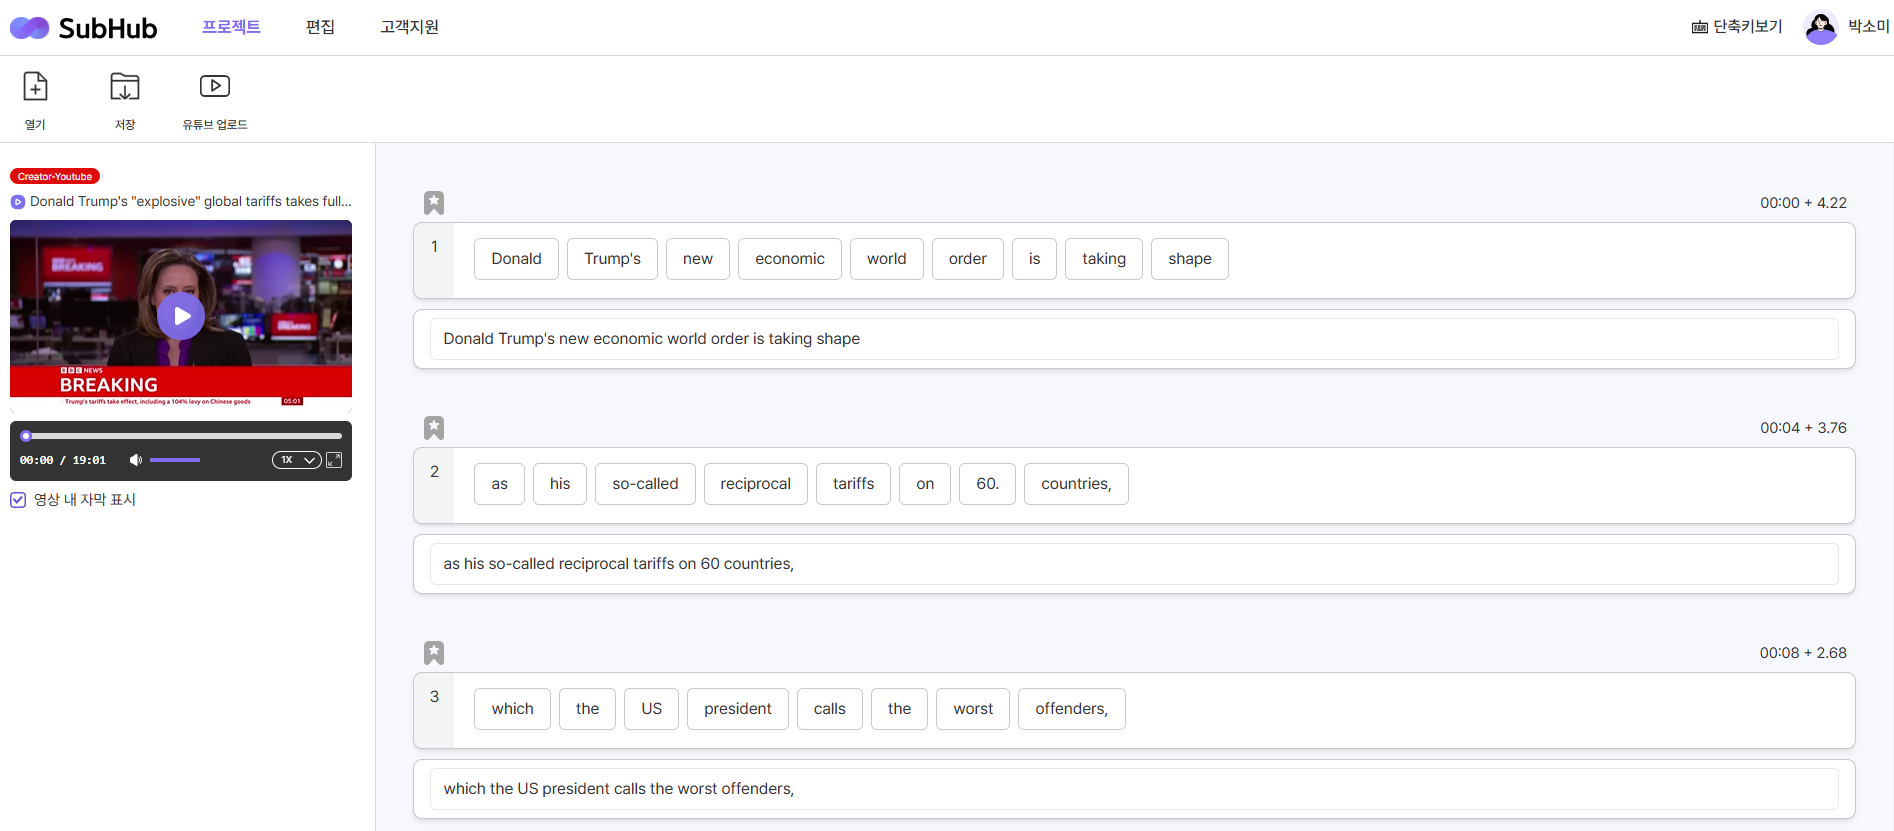Click subtitle row number 3
This screenshot has height=831, width=1894.
(x=434, y=697)
